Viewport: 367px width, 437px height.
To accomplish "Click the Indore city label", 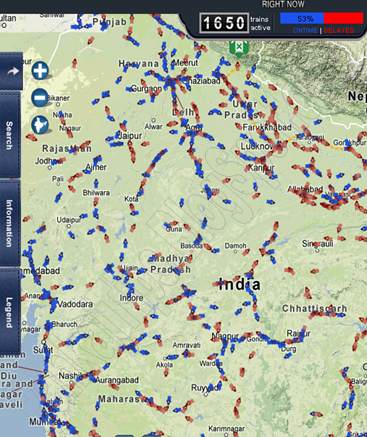I will coord(131,298).
